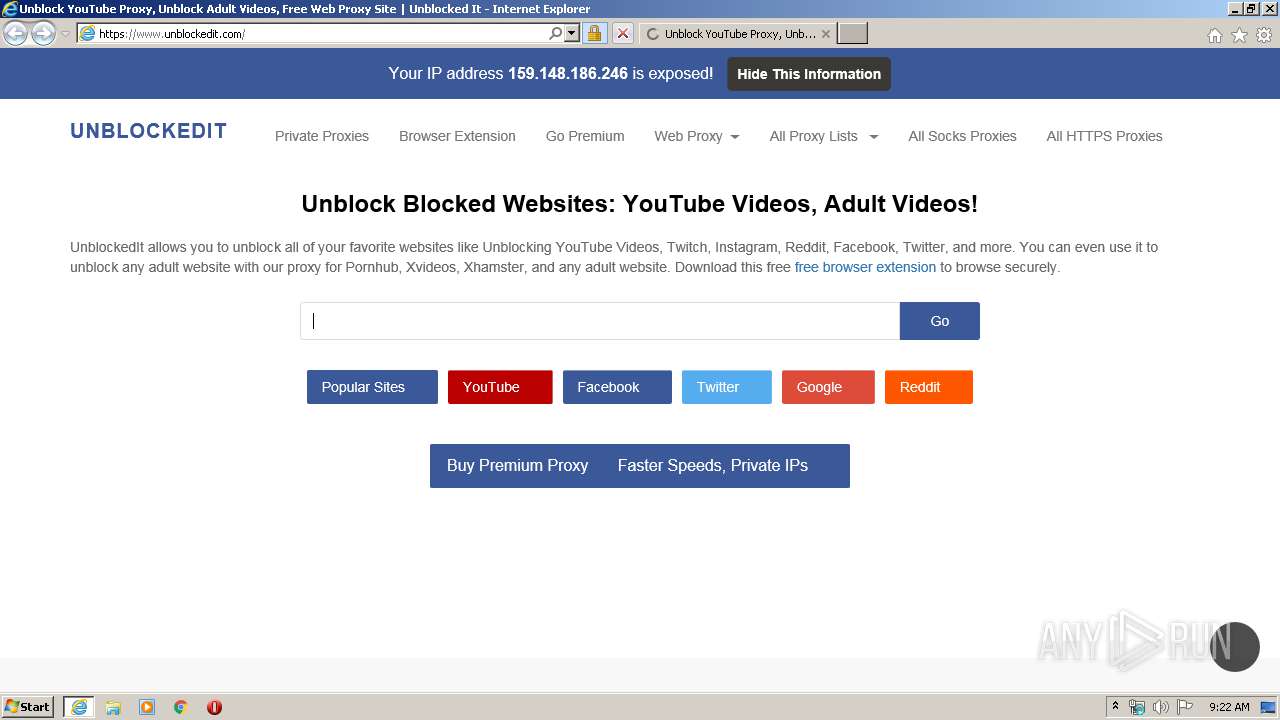This screenshot has width=1280, height=720.
Task: Click the browser Back arrow button
Action: click(x=16, y=33)
